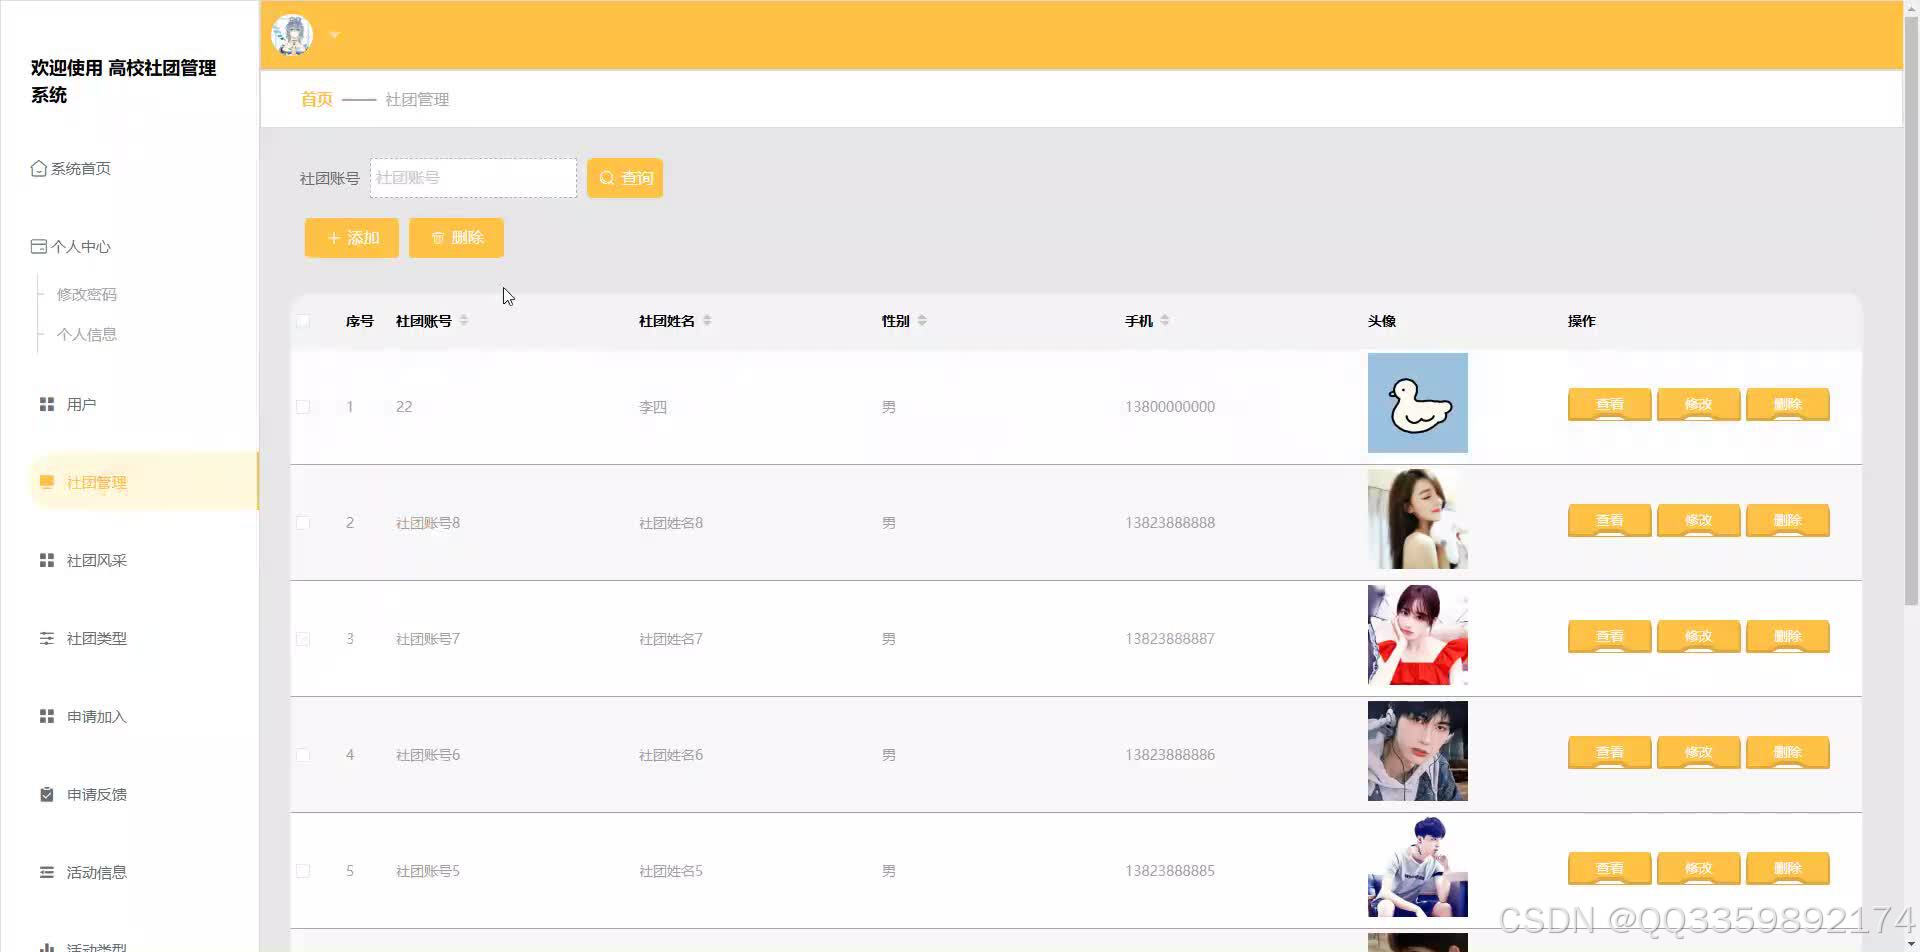The image size is (1920, 952).
Task: Click the avatar thumbnail for 社团姓名6
Action: (1418, 751)
